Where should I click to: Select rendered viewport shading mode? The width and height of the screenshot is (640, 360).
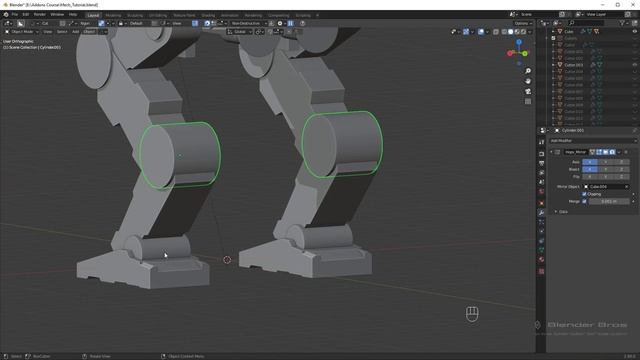click(523, 31)
